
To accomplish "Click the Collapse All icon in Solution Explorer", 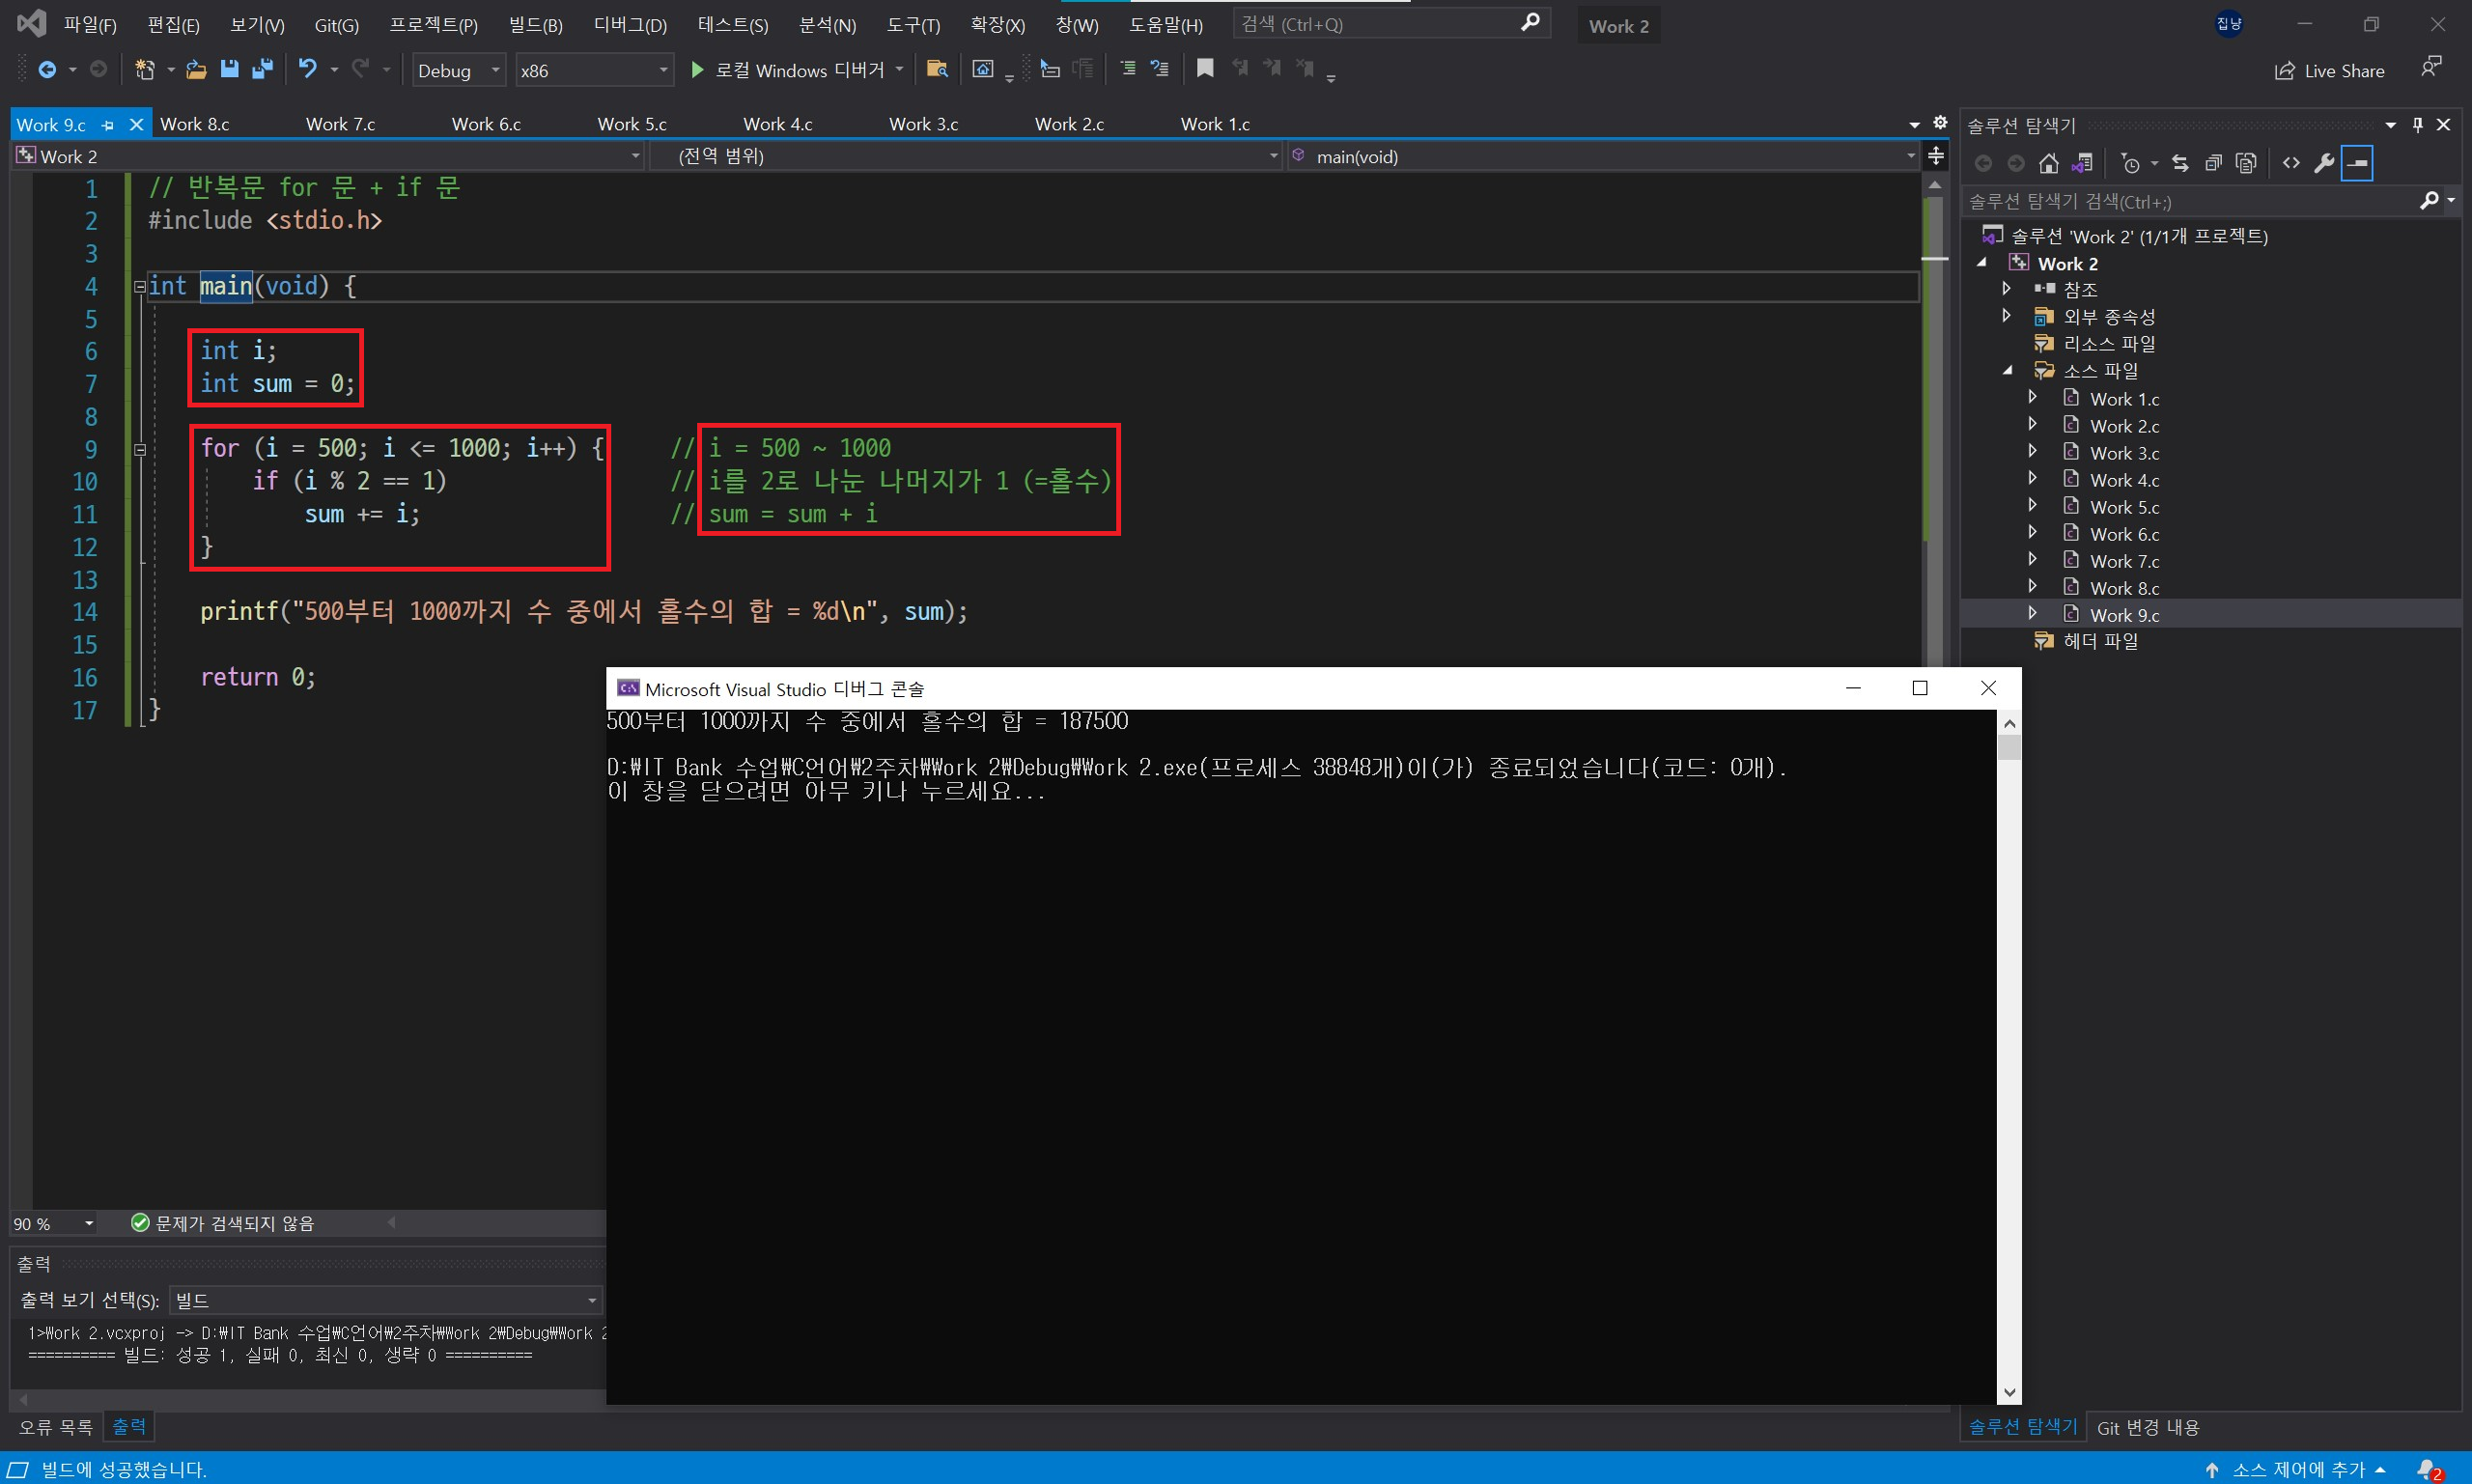I will coord(2213,163).
